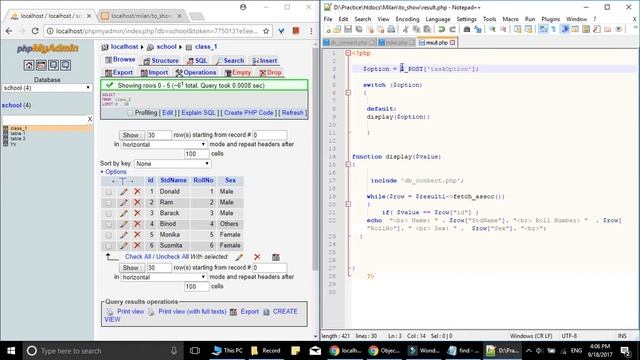Switch to the Structure tab in phpMyAdmin
This screenshot has width=640, height=360.
(x=161, y=60)
